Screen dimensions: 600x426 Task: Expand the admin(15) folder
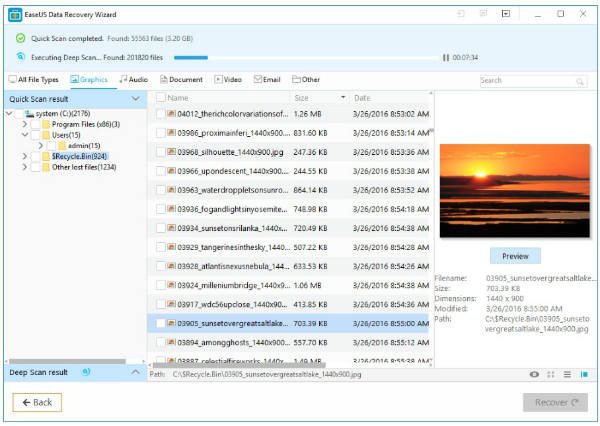coord(41,145)
